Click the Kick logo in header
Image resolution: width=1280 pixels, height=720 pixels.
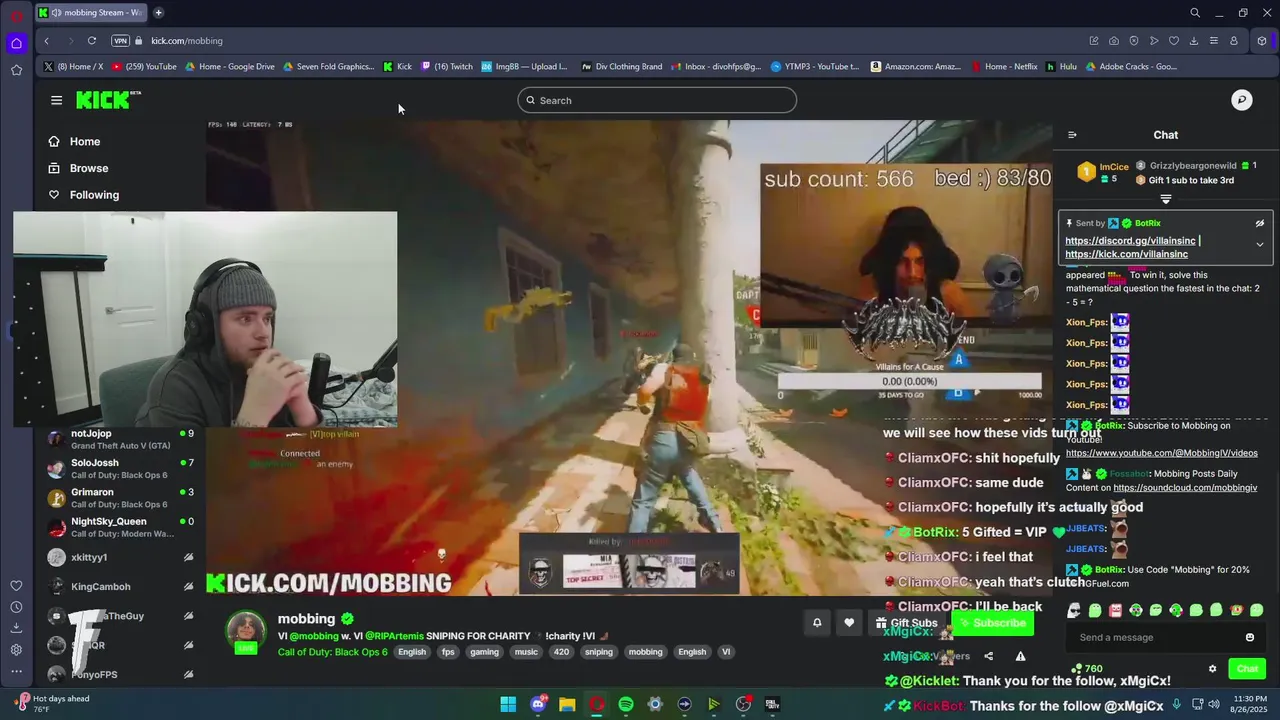pos(108,100)
